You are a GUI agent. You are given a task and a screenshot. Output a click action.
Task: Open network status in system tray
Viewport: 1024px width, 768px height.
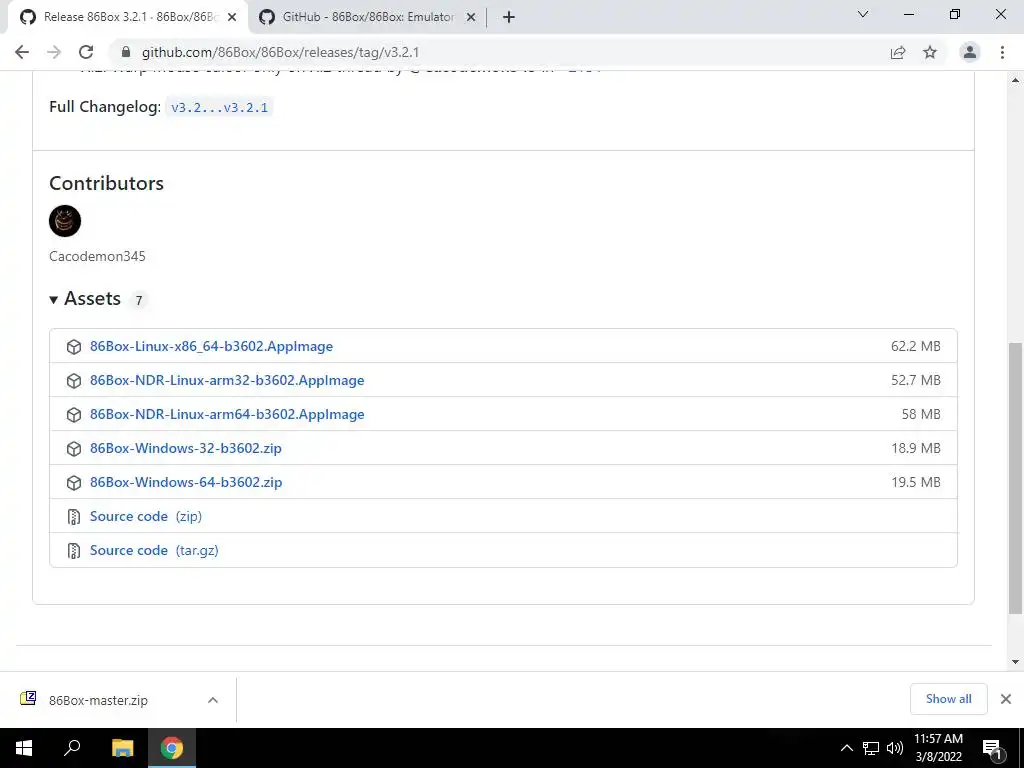click(871, 748)
